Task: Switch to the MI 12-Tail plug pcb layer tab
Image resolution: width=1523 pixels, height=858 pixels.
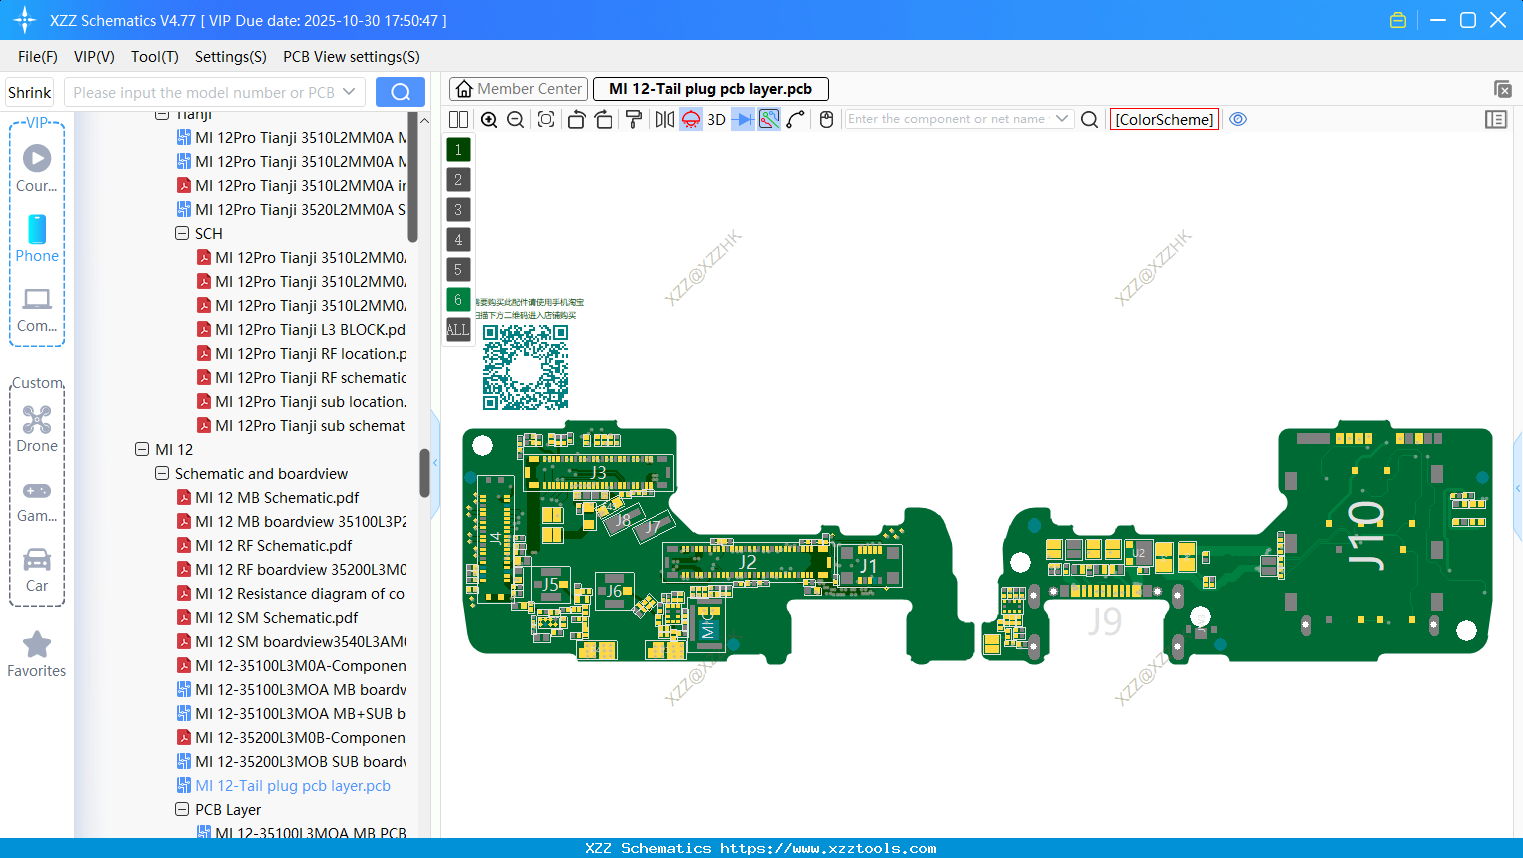Action: click(x=710, y=89)
